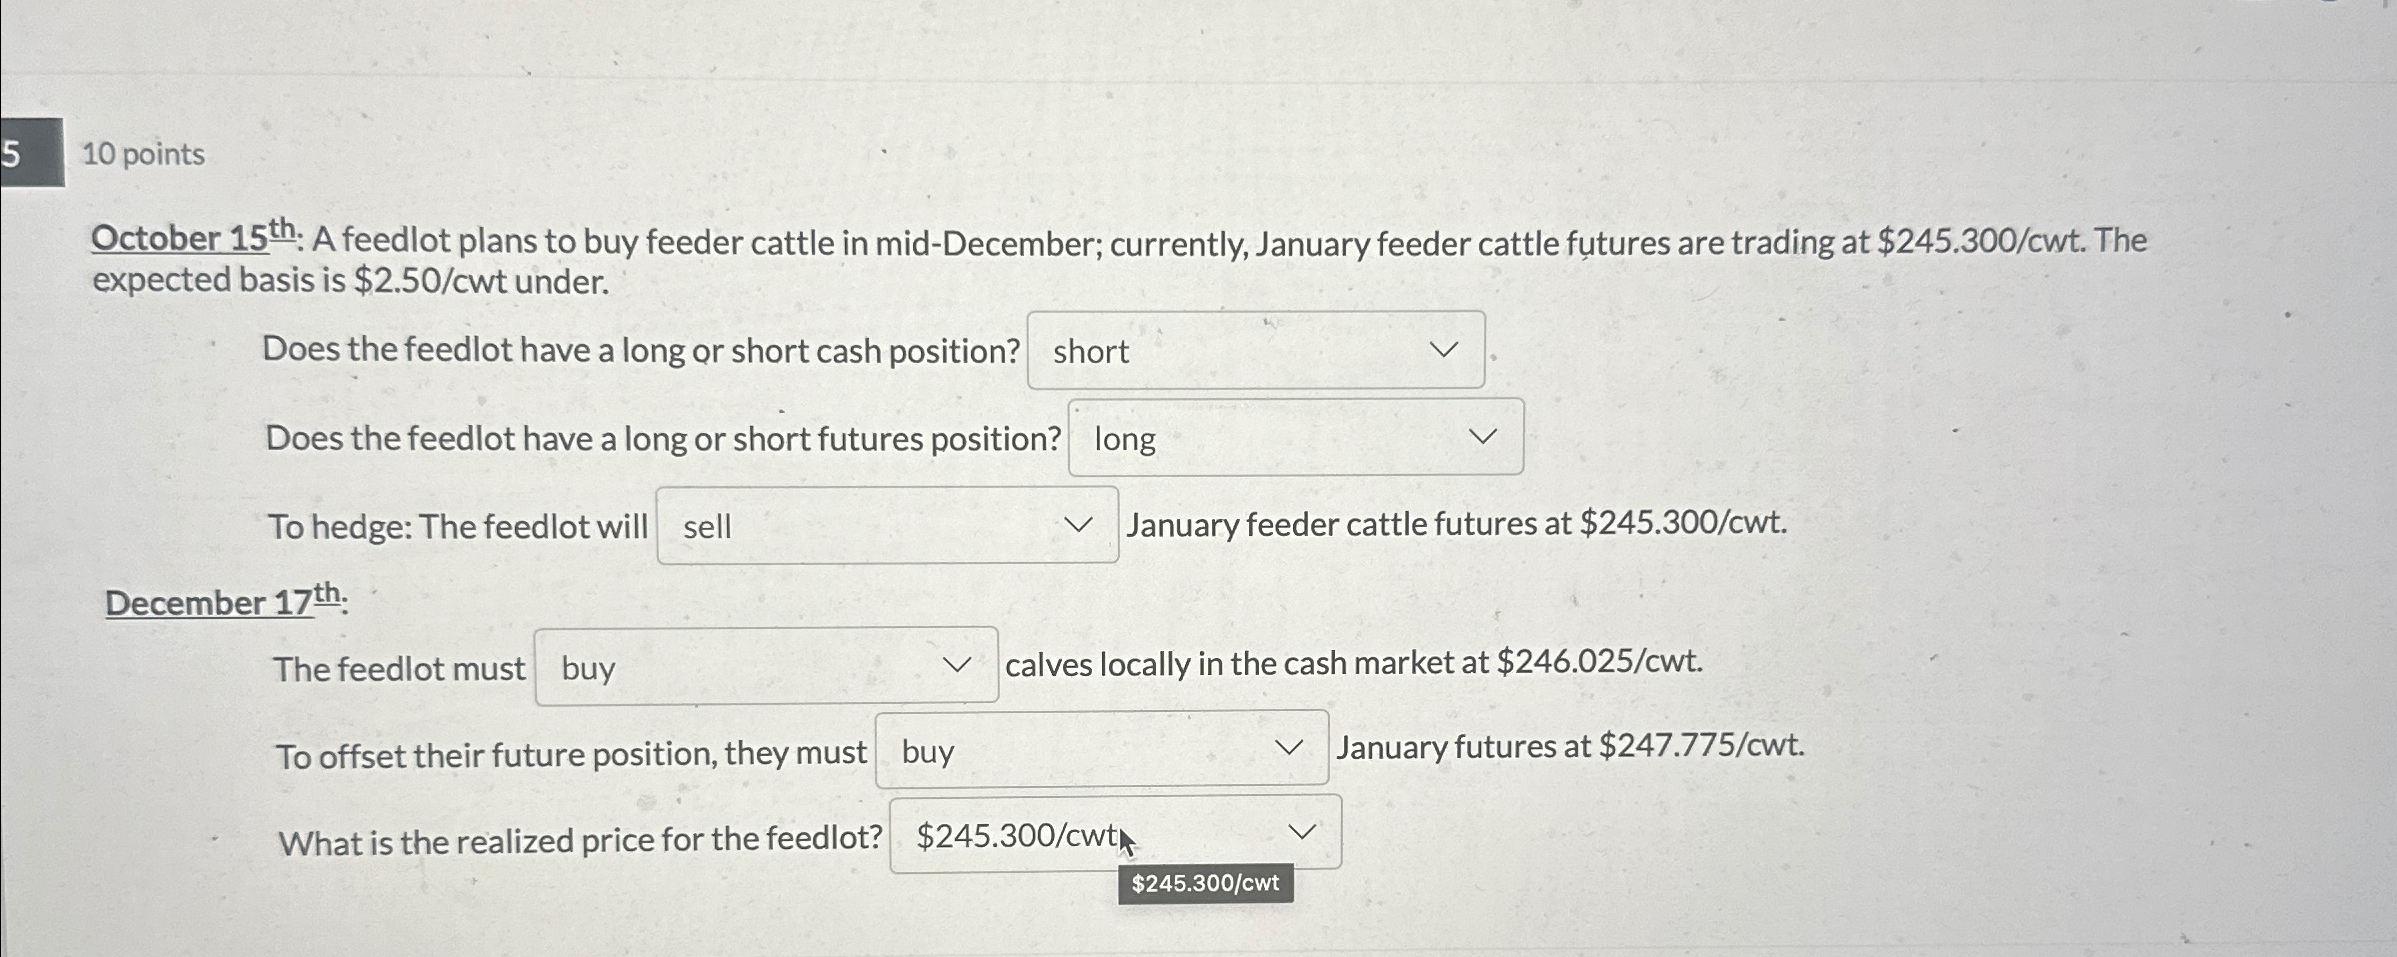Expand the offset futures dropdown showing 'buy'

(1100, 750)
